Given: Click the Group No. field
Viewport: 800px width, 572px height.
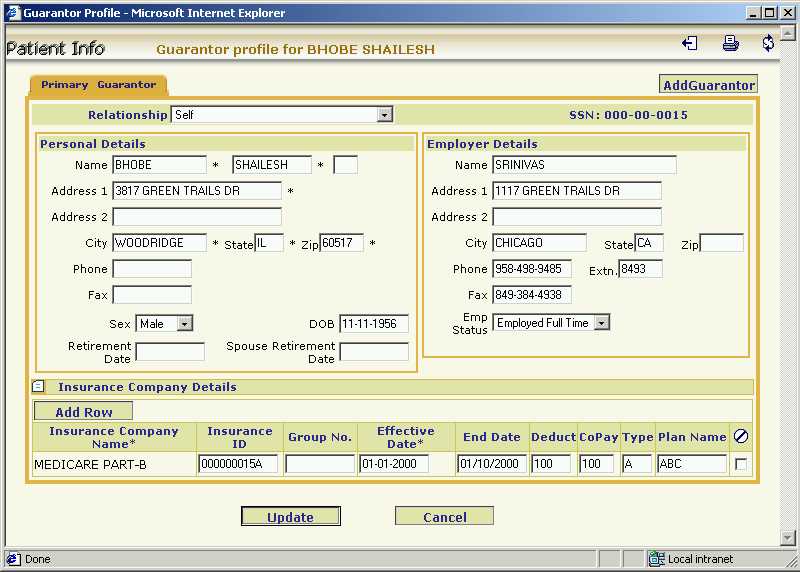Looking at the screenshot, I should [x=320, y=464].
